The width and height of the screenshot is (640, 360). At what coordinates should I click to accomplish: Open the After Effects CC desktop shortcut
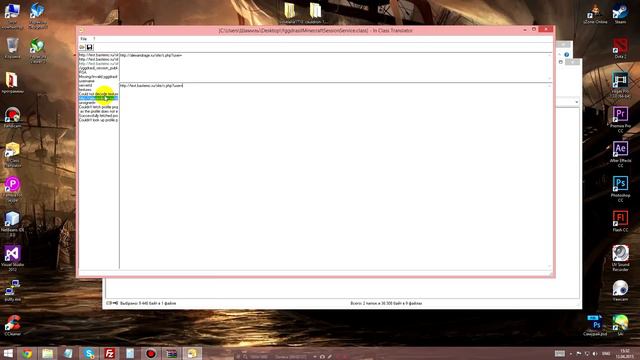pyautogui.click(x=620, y=154)
